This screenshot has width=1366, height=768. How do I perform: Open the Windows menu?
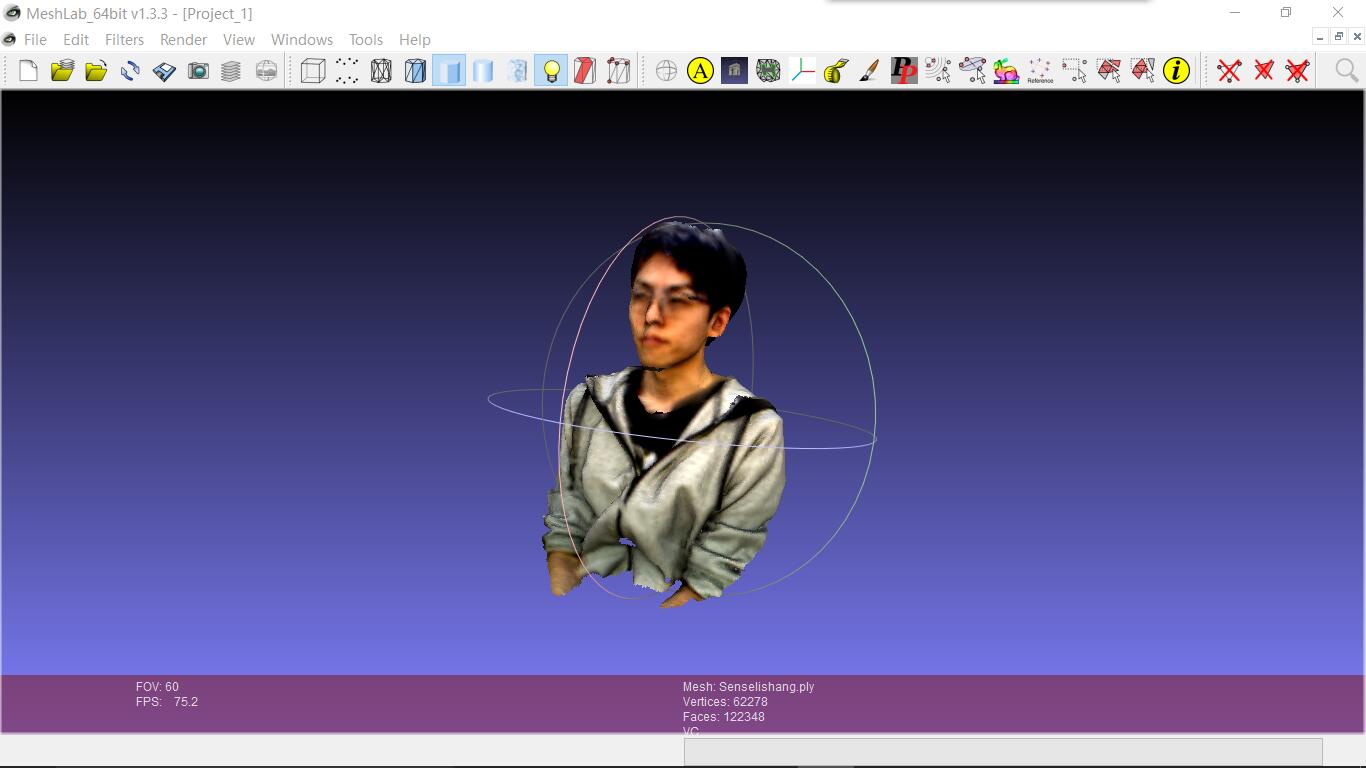coord(301,39)
